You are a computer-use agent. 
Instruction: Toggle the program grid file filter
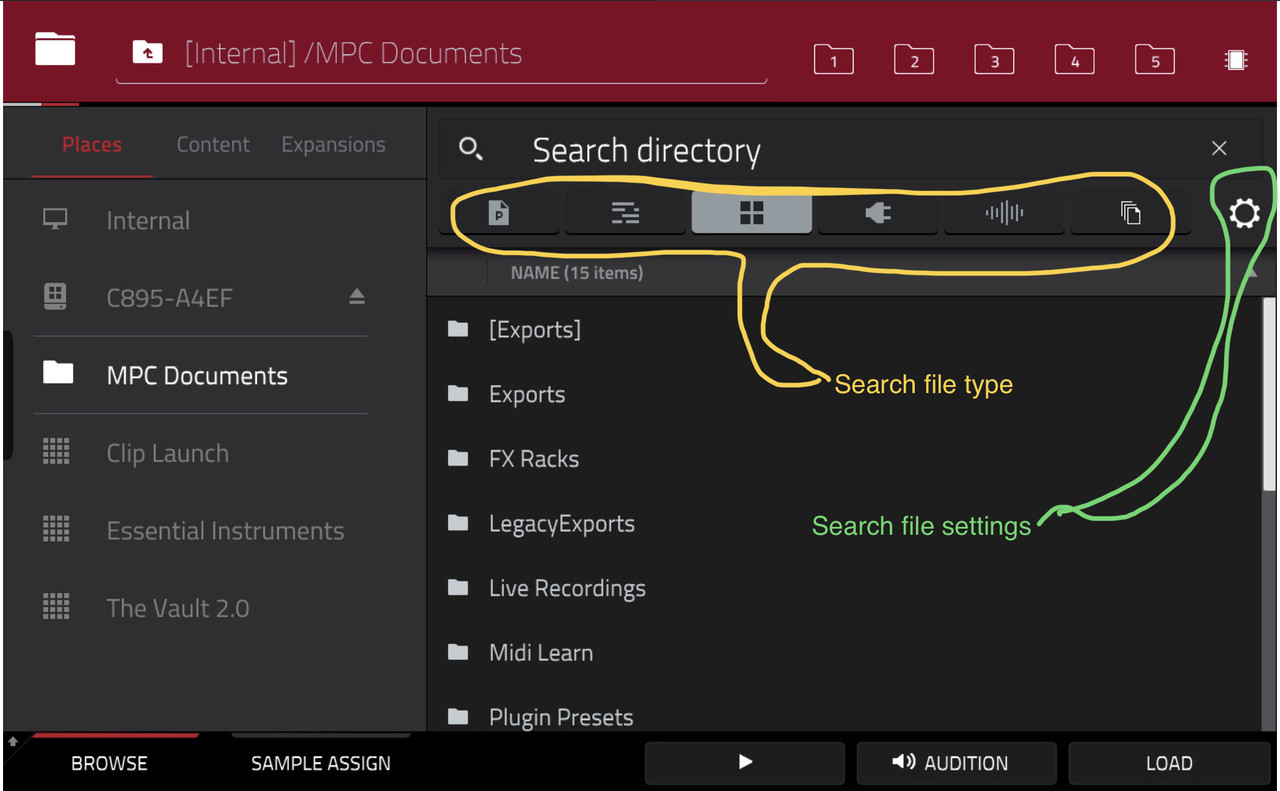click(x=751, y=212)
